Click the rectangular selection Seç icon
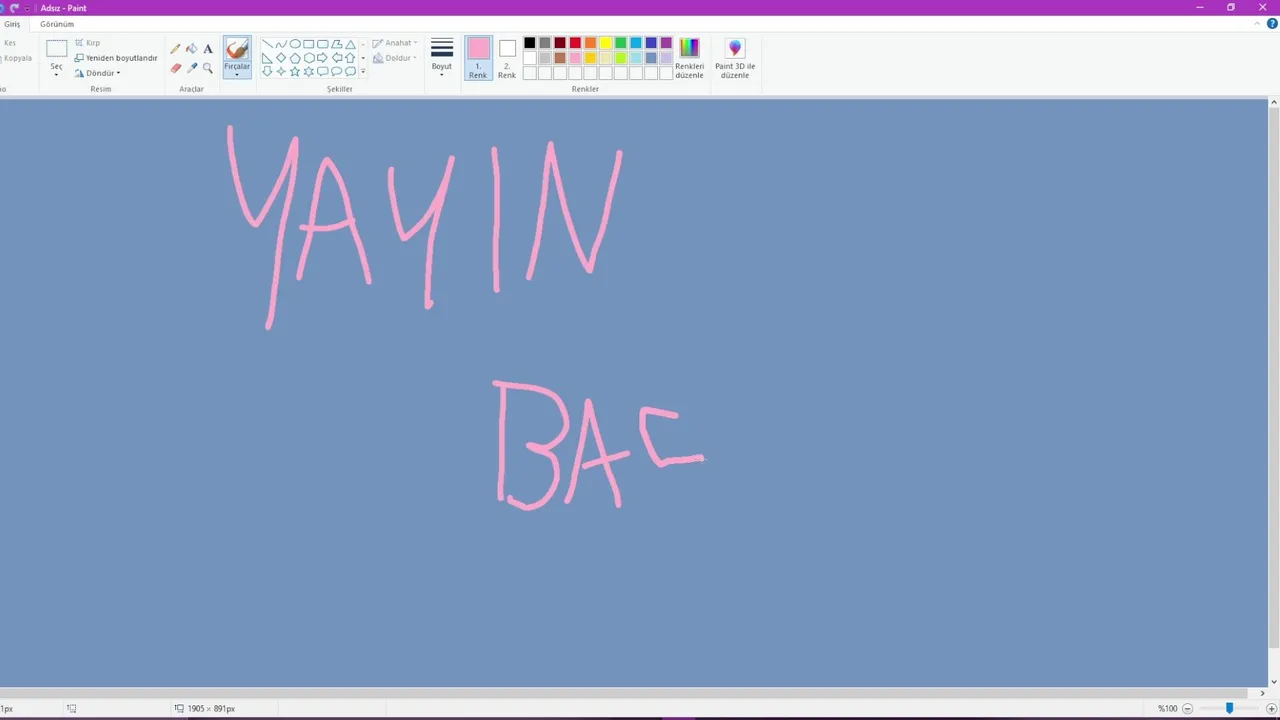This screenshot has width=1280, height=720. pos(56,48)
